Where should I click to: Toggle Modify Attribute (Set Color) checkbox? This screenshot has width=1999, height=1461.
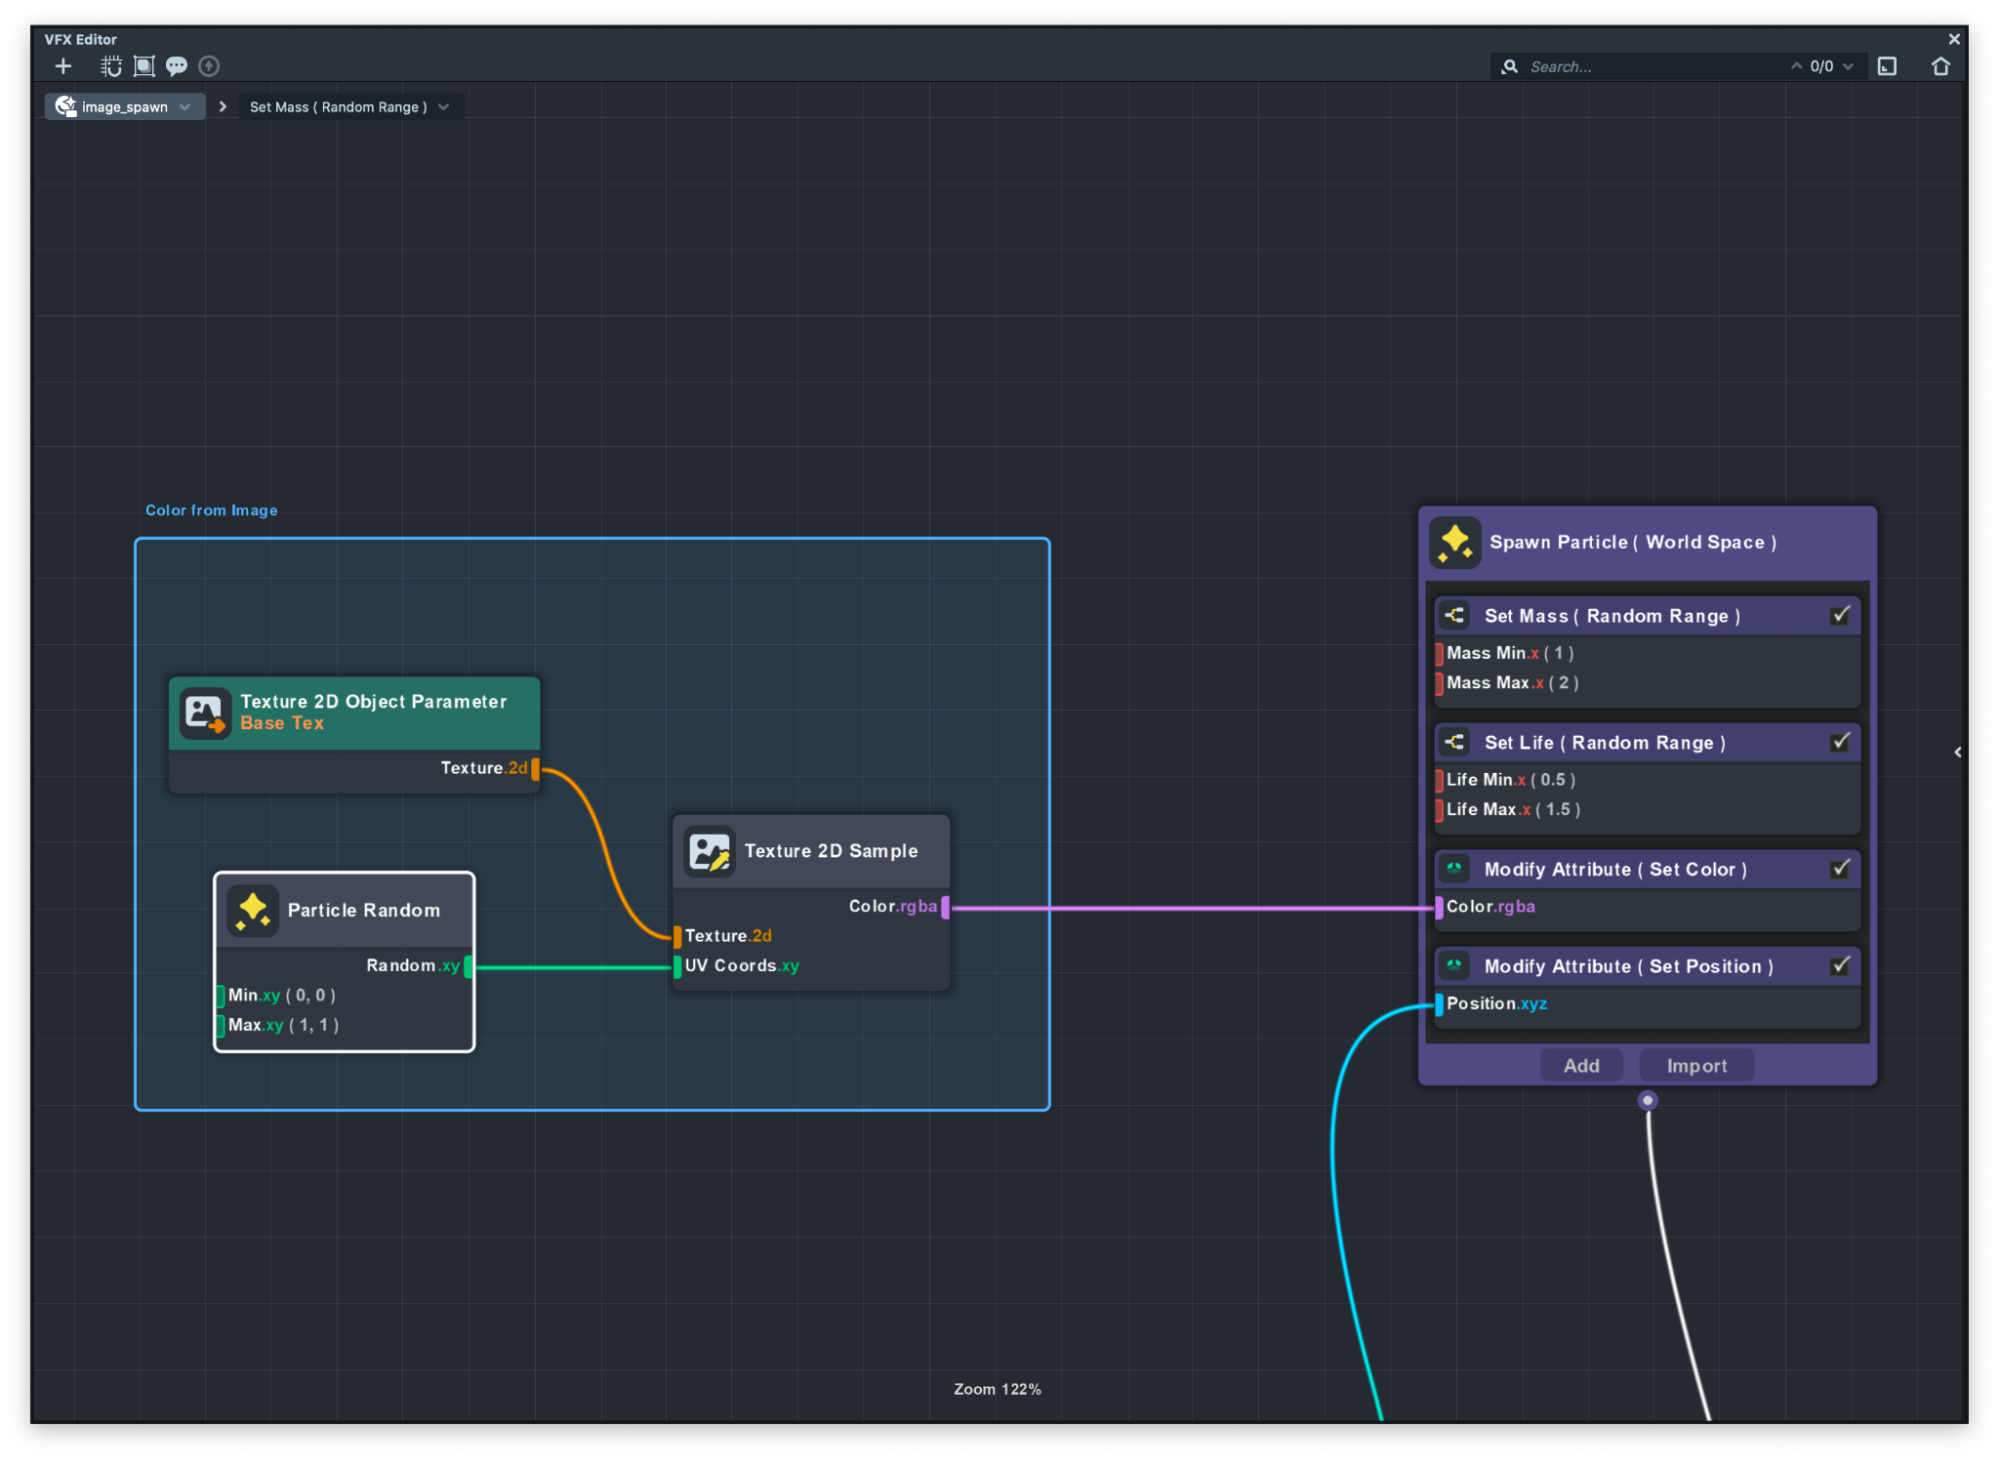pyautogui.click(x=1840, y=868)
